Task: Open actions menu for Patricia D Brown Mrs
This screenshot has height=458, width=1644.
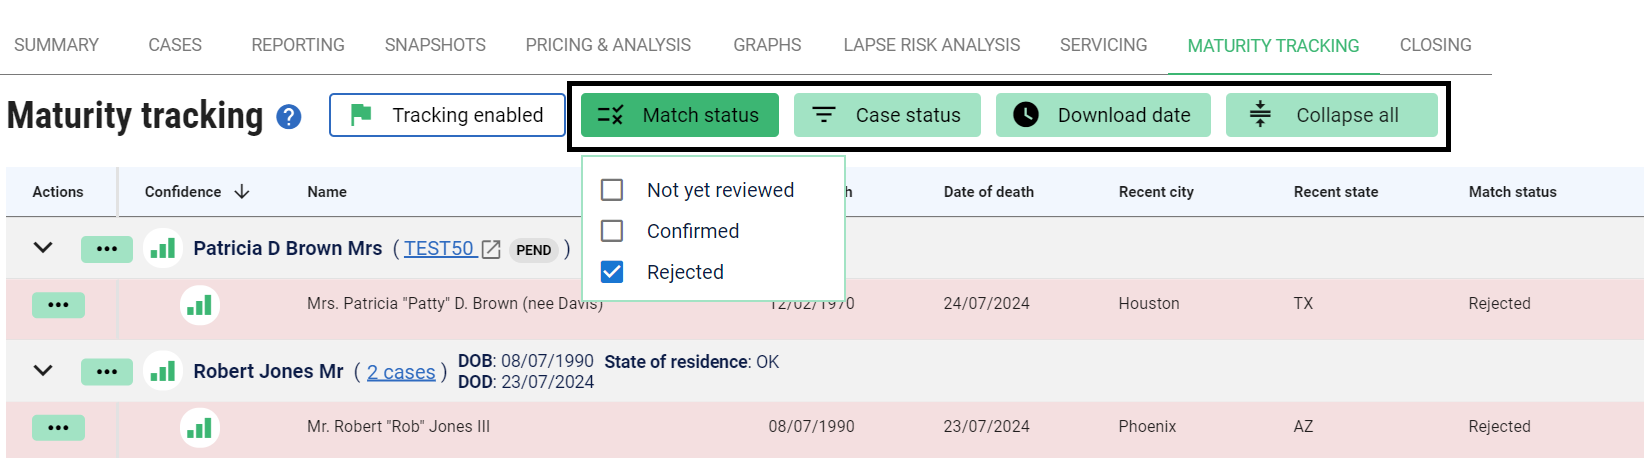Action: (106, 249)
